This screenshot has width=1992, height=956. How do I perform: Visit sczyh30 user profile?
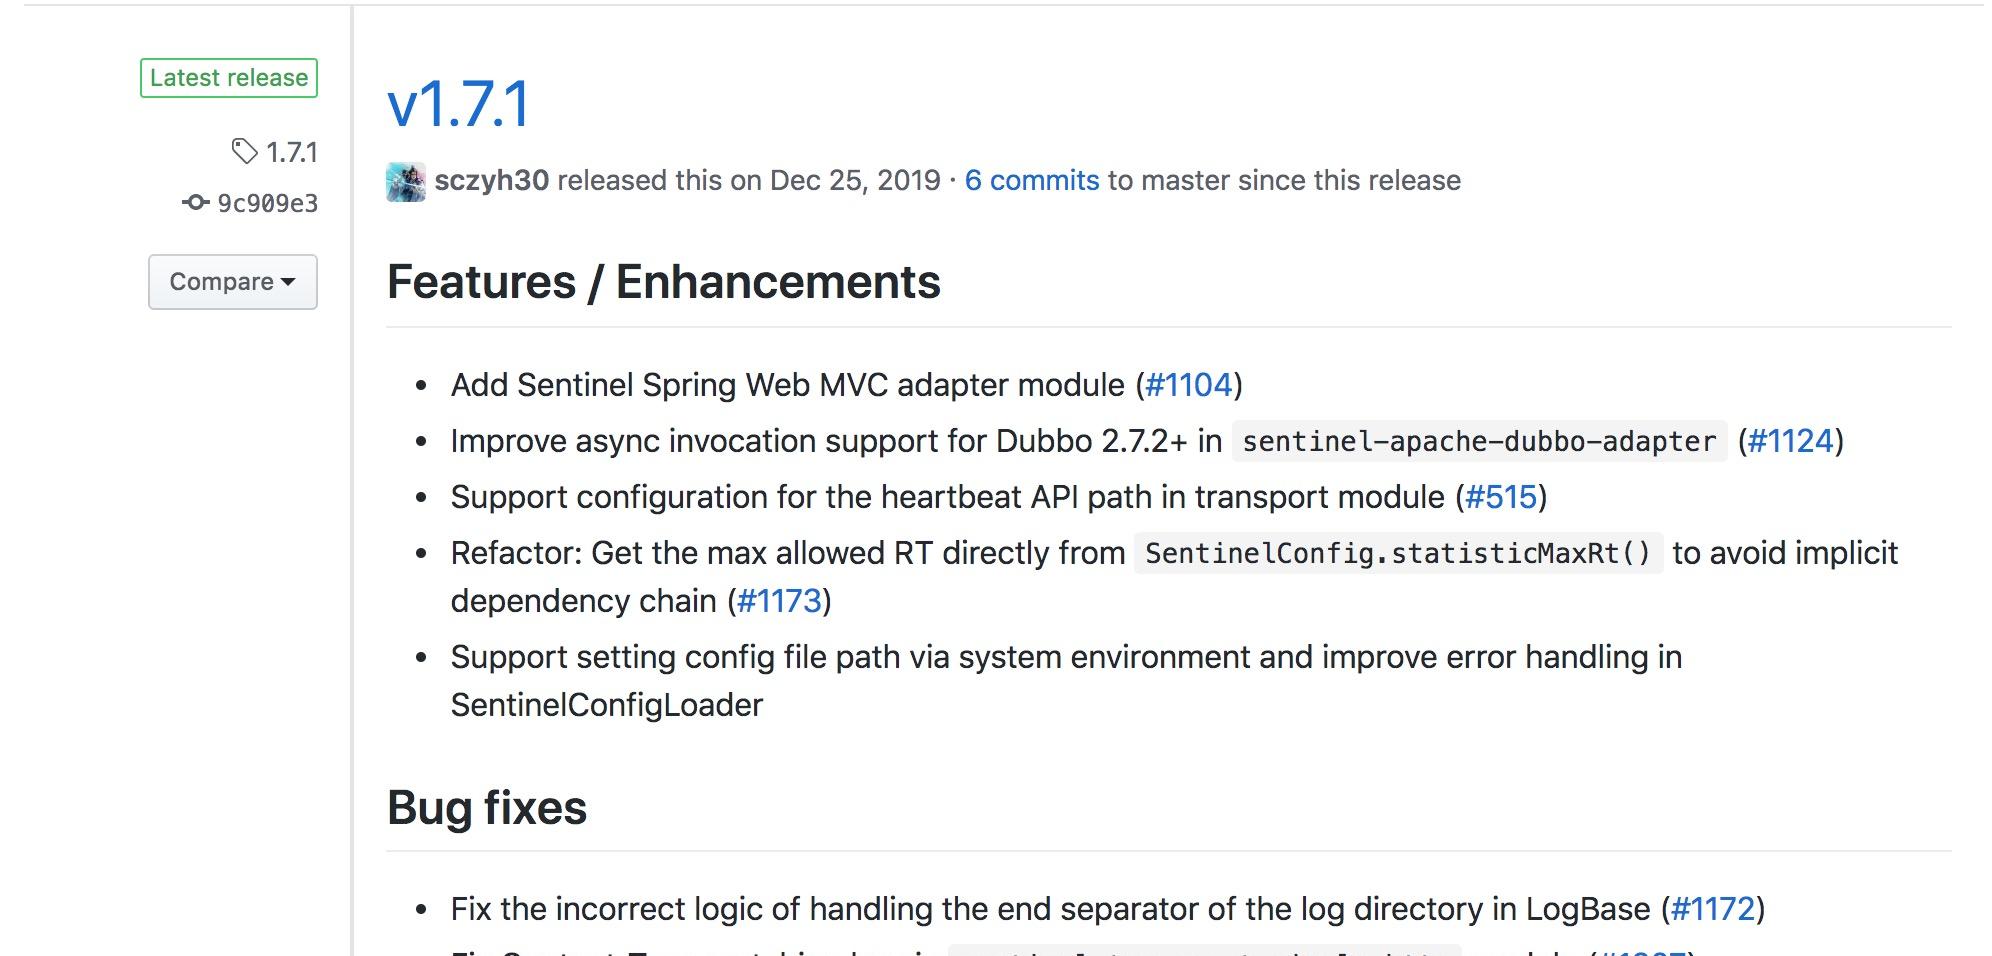coord(492,180)
